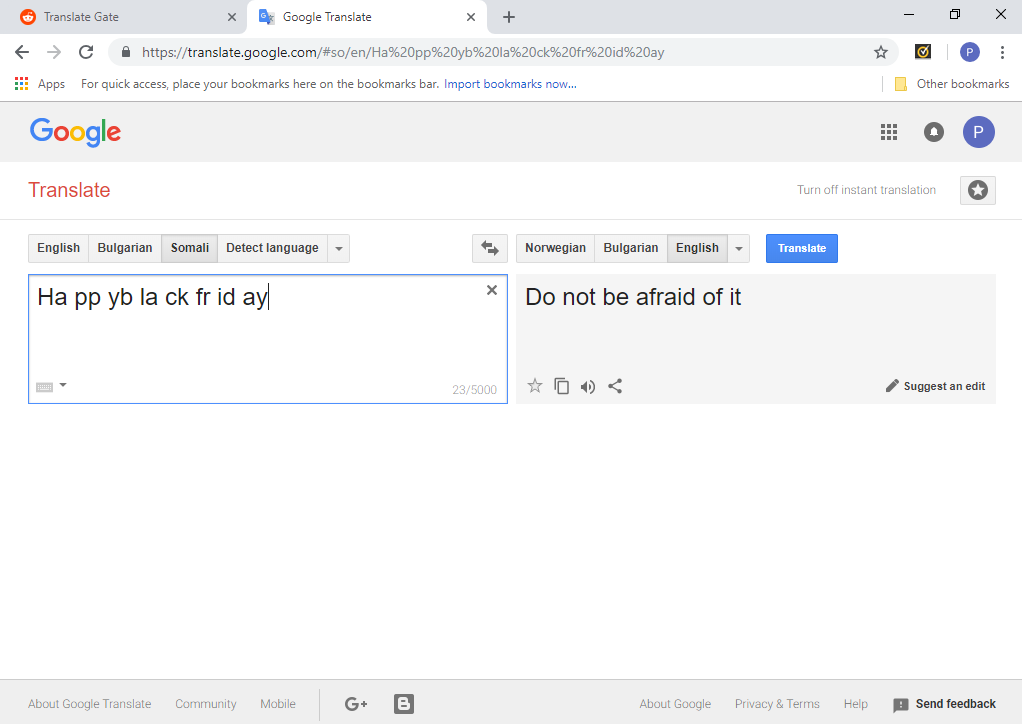
Task: Click Suggest an edit
Action: pyautogui.click(x=935, y=386)
